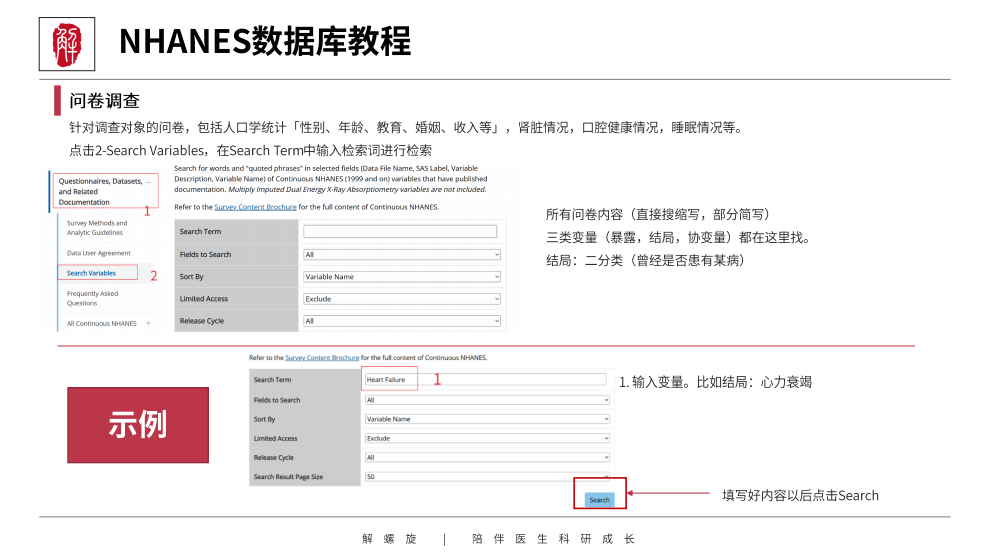Click the red 示例 example box
The width and height of the screenshot is (988, 557).
(x=138, y=425)
